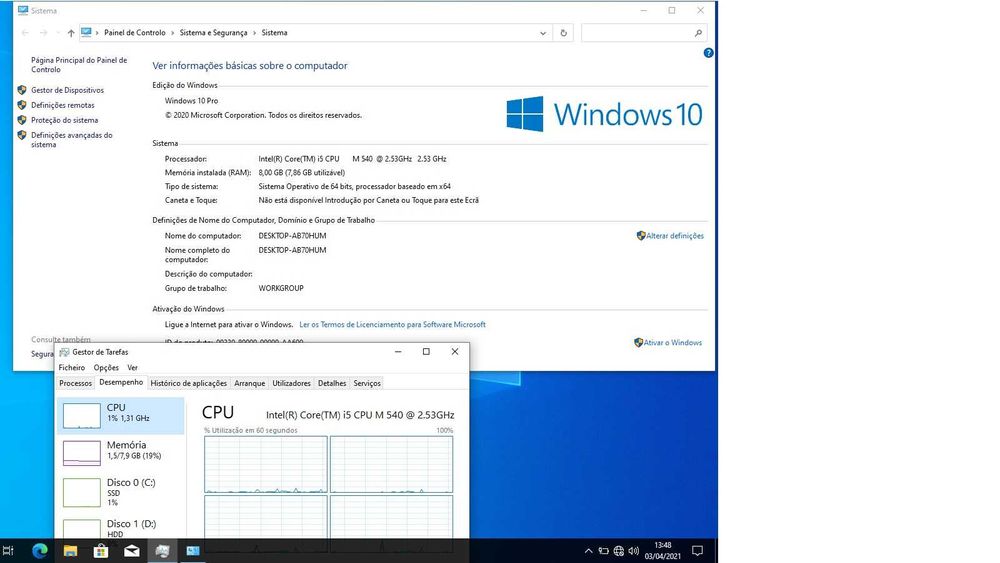Image resolution: width=1000 pixels, height=563 pixels.
Task: Open help in the Sistema window
Action: tap(709, 53)
